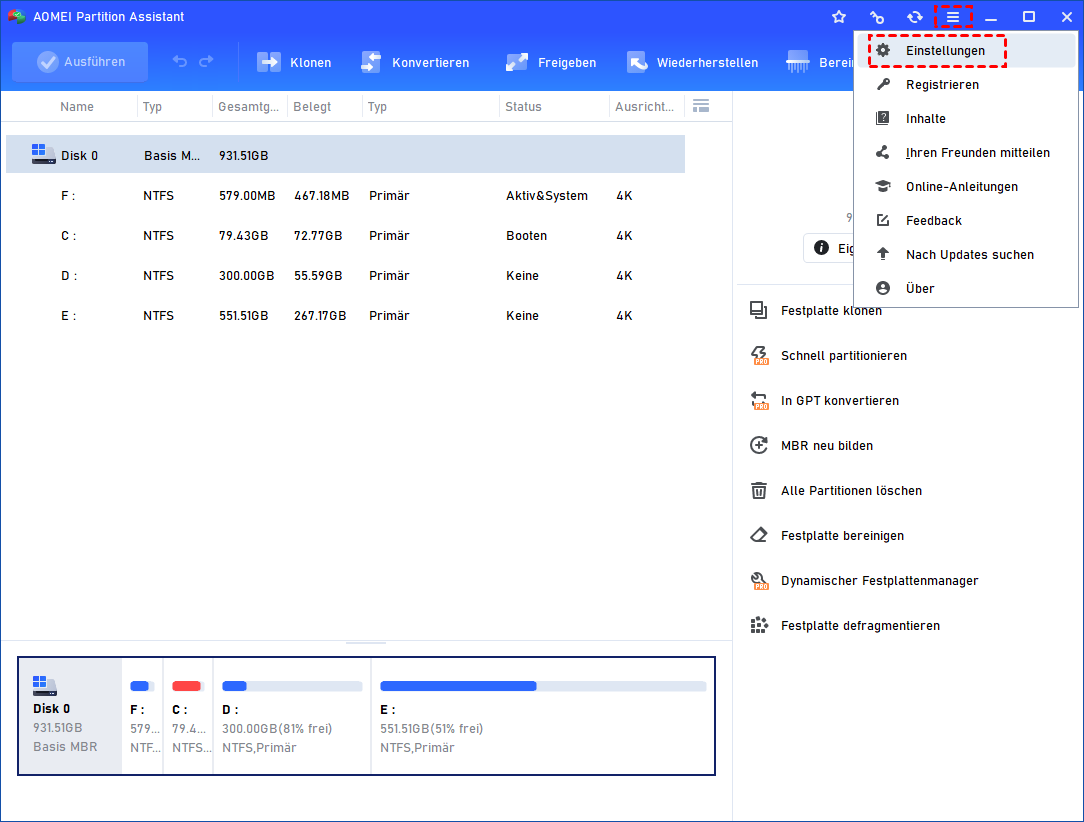Select Registrieren from the menu
1084x822 pixels.
click(966, 84)
